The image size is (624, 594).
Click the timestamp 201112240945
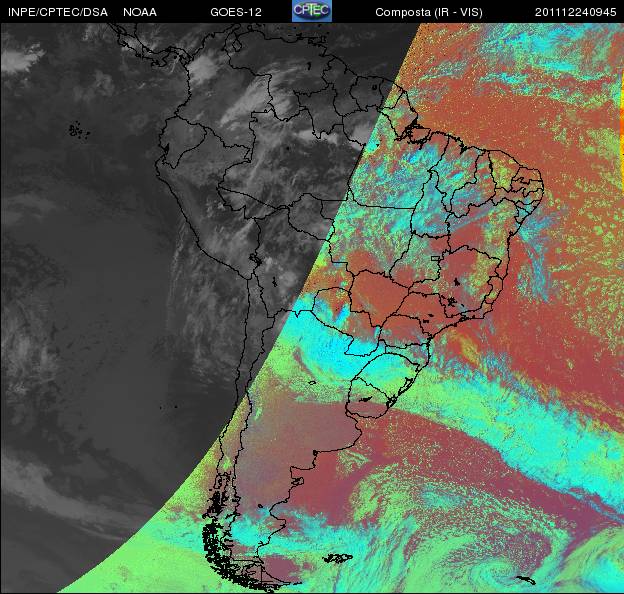[575, 12]
